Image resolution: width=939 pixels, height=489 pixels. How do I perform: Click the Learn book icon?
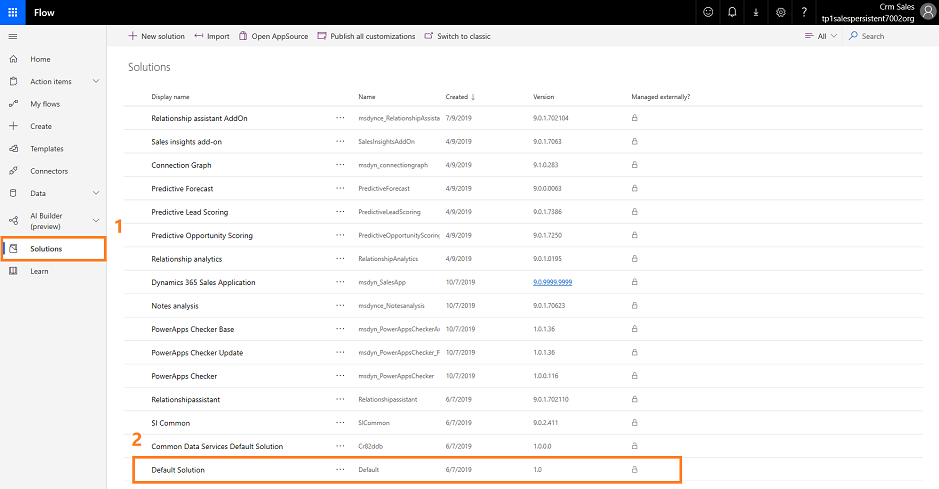pyautogui.click(x=13, y=271)
